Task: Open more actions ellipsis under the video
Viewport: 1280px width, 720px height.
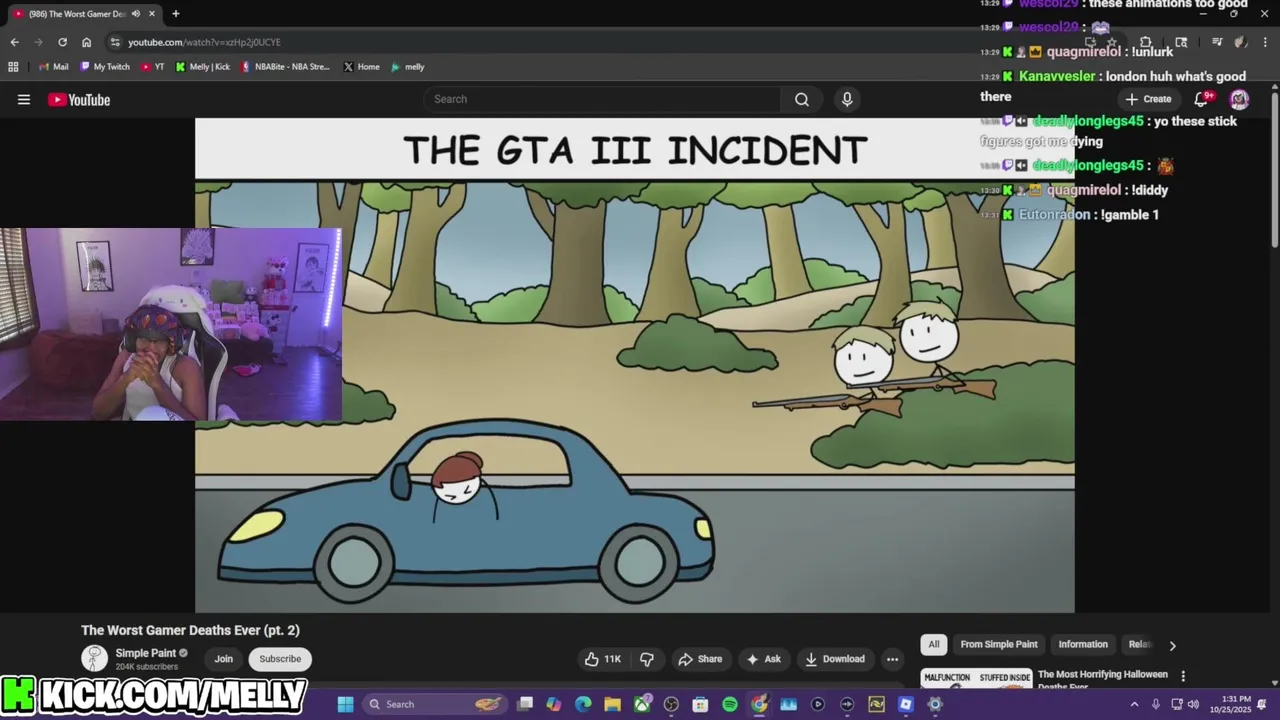Action: (892, 659)
